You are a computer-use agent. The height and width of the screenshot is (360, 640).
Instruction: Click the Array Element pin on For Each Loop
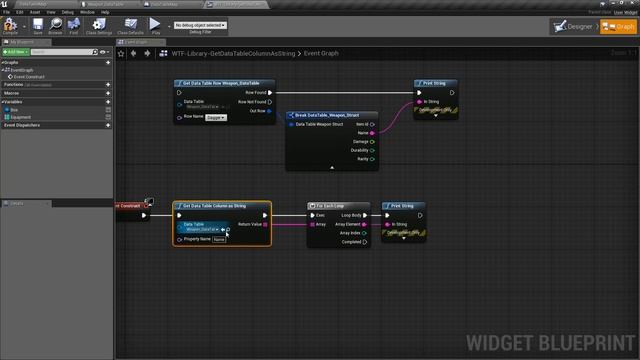[364, 224]
